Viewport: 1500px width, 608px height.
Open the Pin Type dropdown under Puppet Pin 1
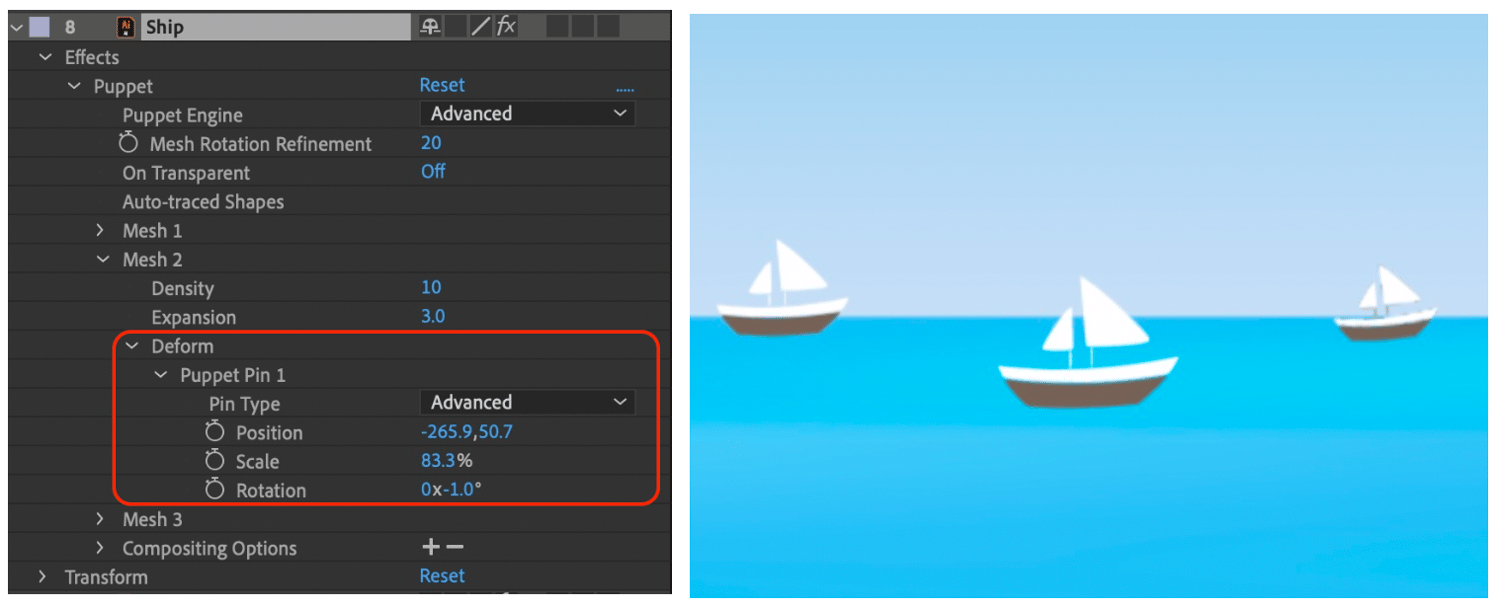(x=527, y=402)
